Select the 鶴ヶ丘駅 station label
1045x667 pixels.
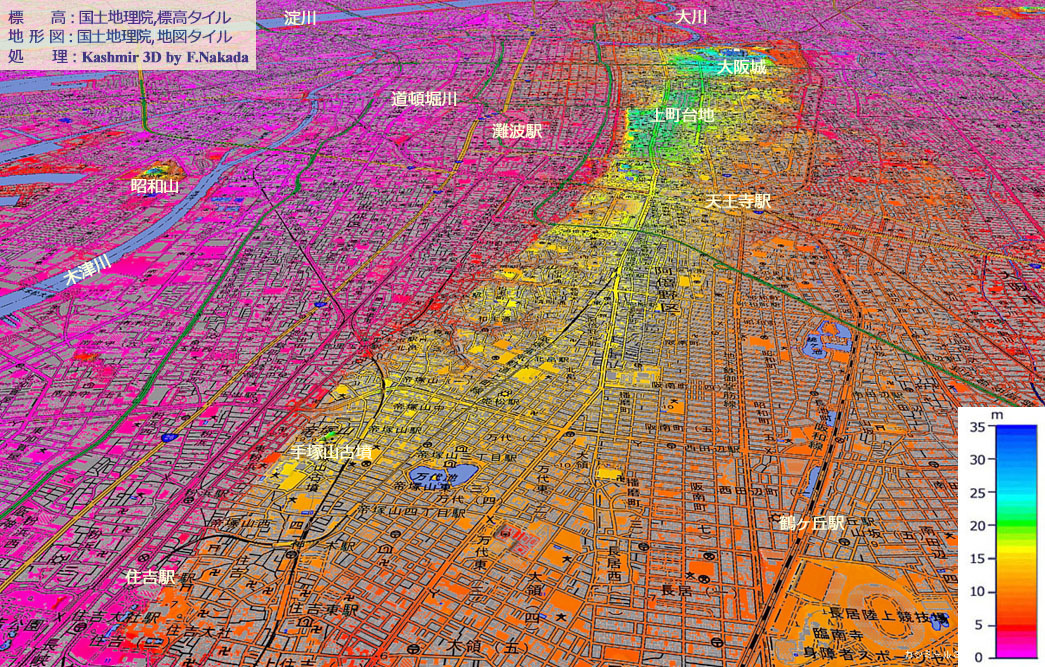[x=812, y=523]
